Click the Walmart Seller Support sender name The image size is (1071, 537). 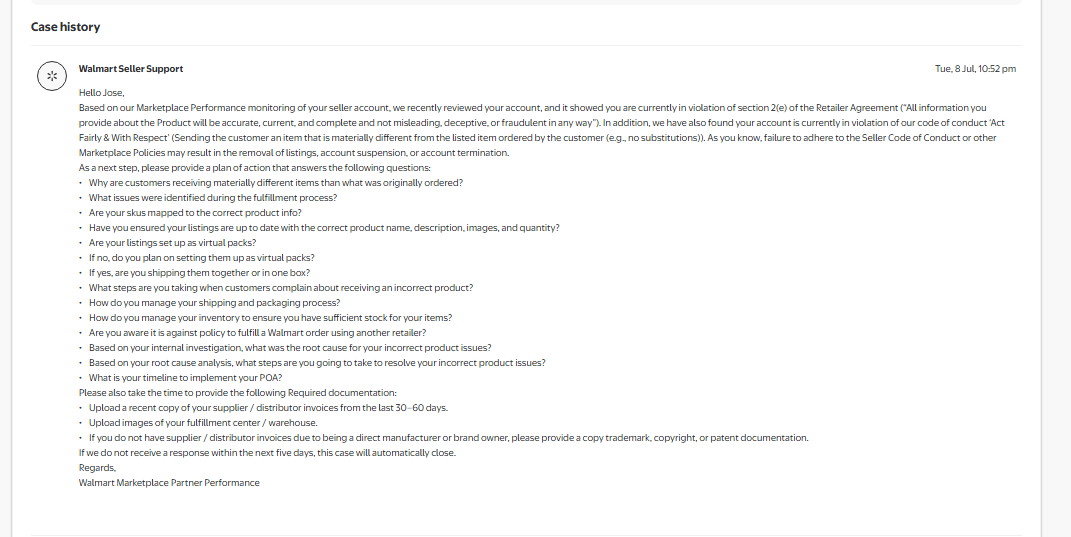131,69
